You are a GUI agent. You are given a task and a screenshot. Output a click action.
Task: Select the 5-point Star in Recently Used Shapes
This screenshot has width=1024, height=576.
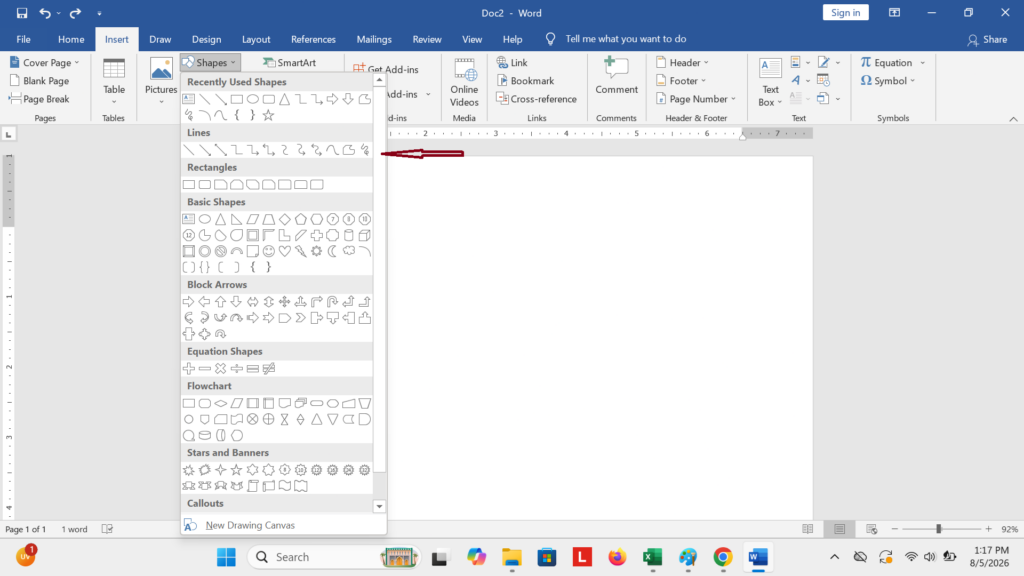point(268,115)
